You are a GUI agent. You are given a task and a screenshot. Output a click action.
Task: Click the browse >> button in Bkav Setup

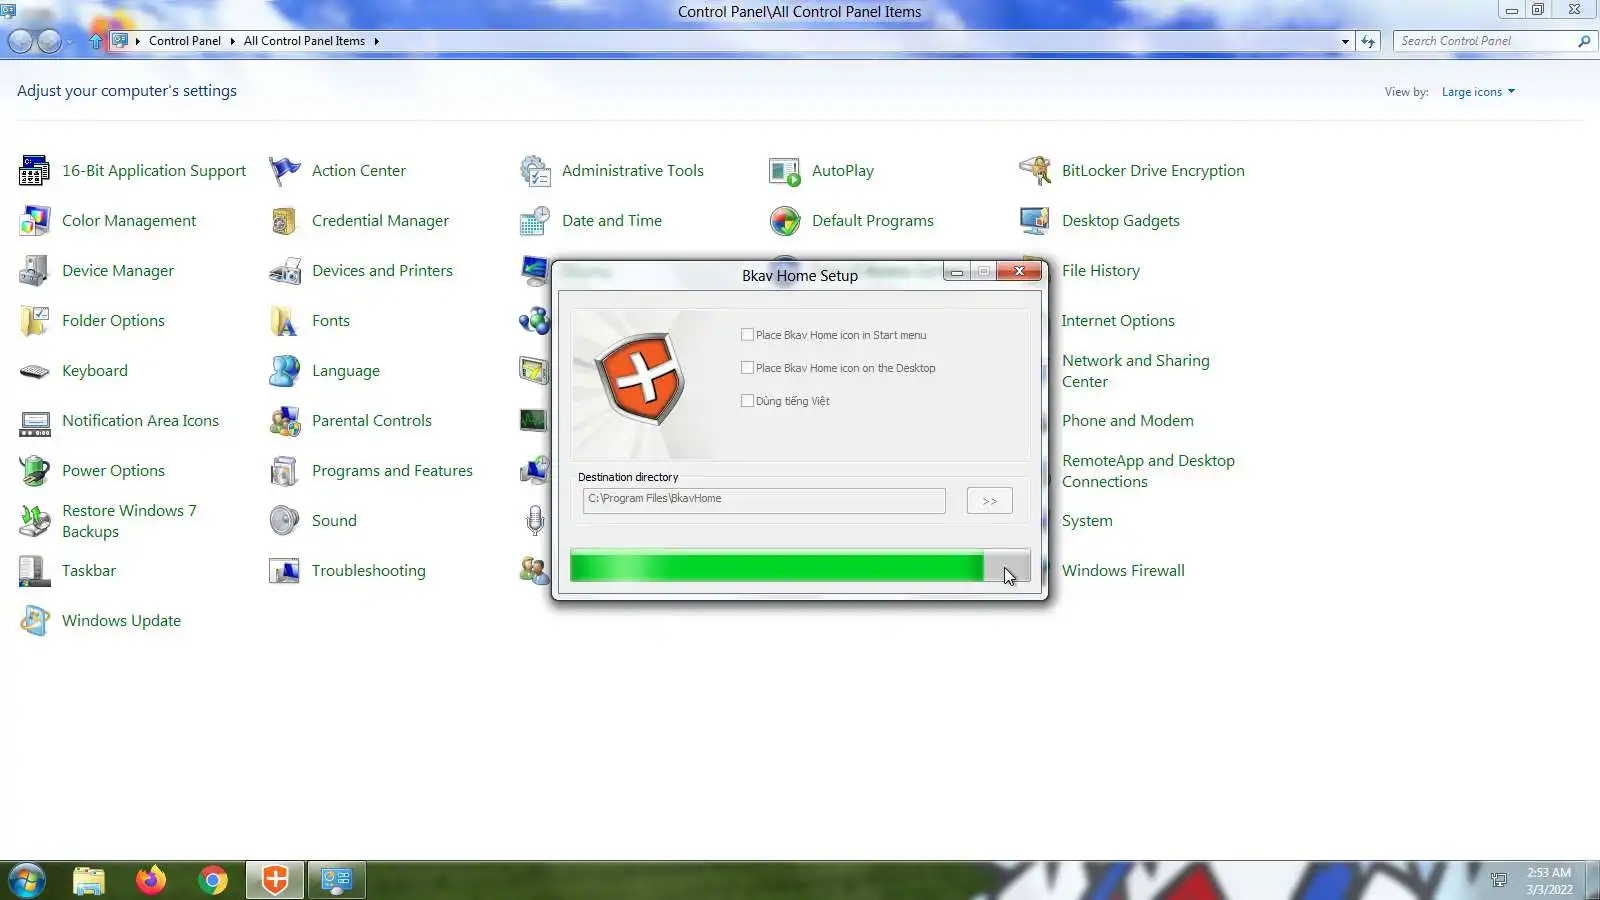coord(990,501)
